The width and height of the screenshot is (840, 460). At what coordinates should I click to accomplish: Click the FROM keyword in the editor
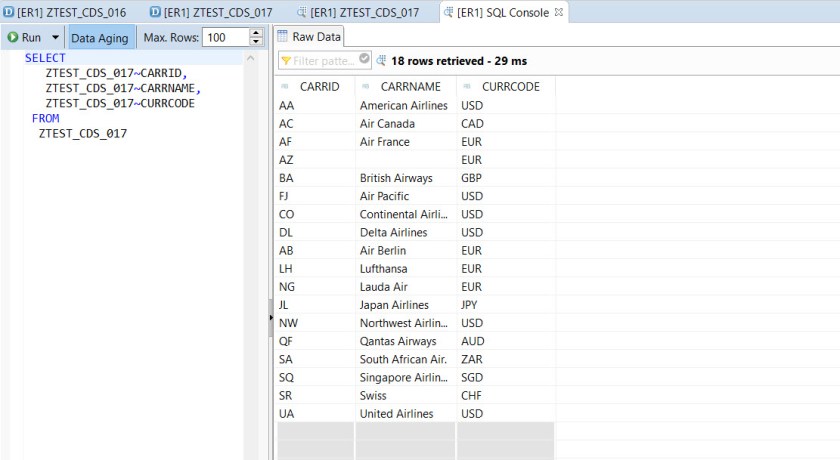tap(46, 118)
